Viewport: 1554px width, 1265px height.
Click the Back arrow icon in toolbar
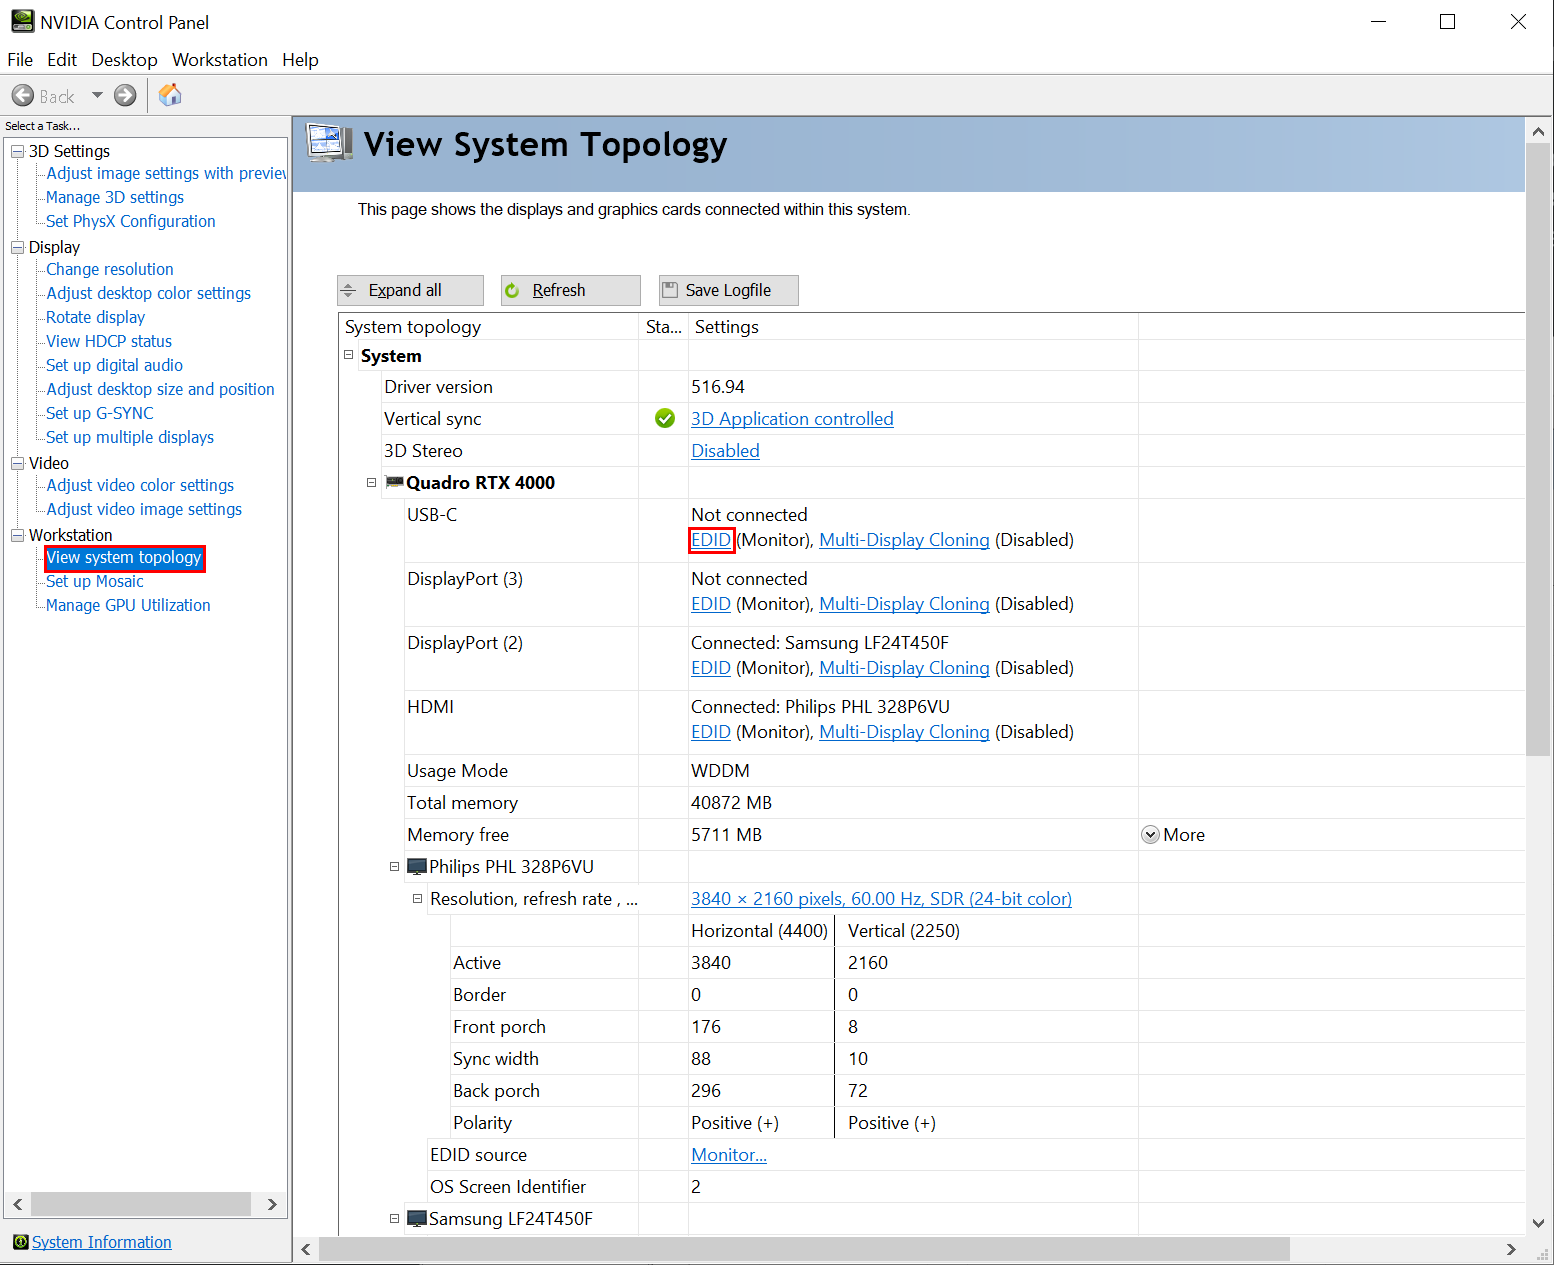(23, 96)
